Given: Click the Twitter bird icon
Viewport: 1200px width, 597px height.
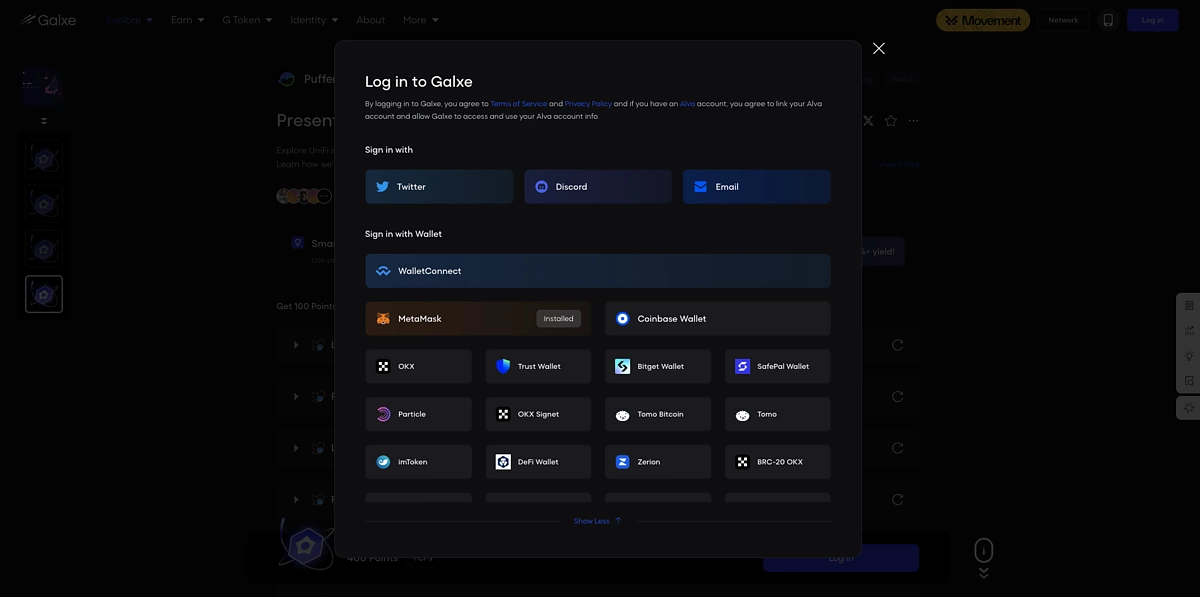Looking at the screenshot, I should tap(382, 187).
